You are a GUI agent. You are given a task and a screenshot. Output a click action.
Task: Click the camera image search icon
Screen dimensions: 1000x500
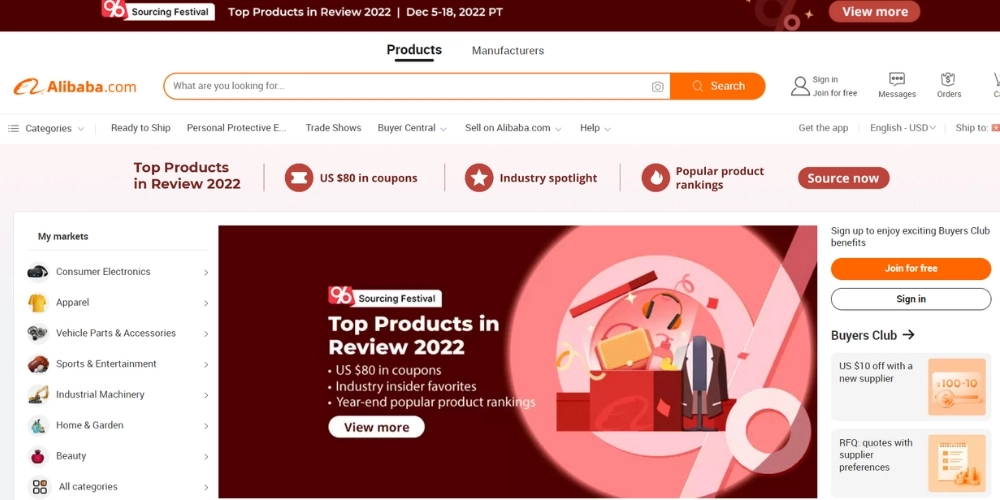pos(658,87)
